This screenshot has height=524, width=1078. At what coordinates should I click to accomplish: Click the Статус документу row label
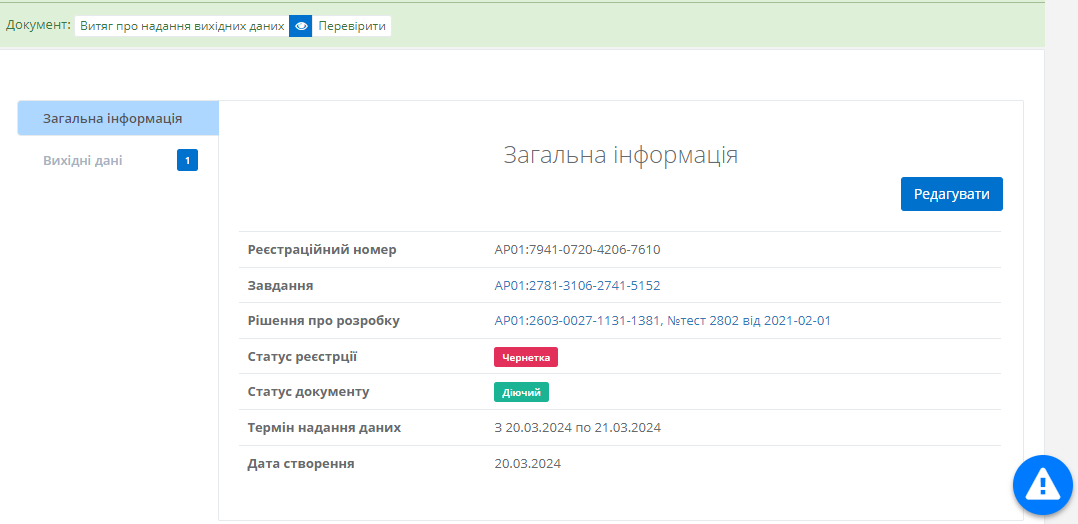click(x=308, y=392)
